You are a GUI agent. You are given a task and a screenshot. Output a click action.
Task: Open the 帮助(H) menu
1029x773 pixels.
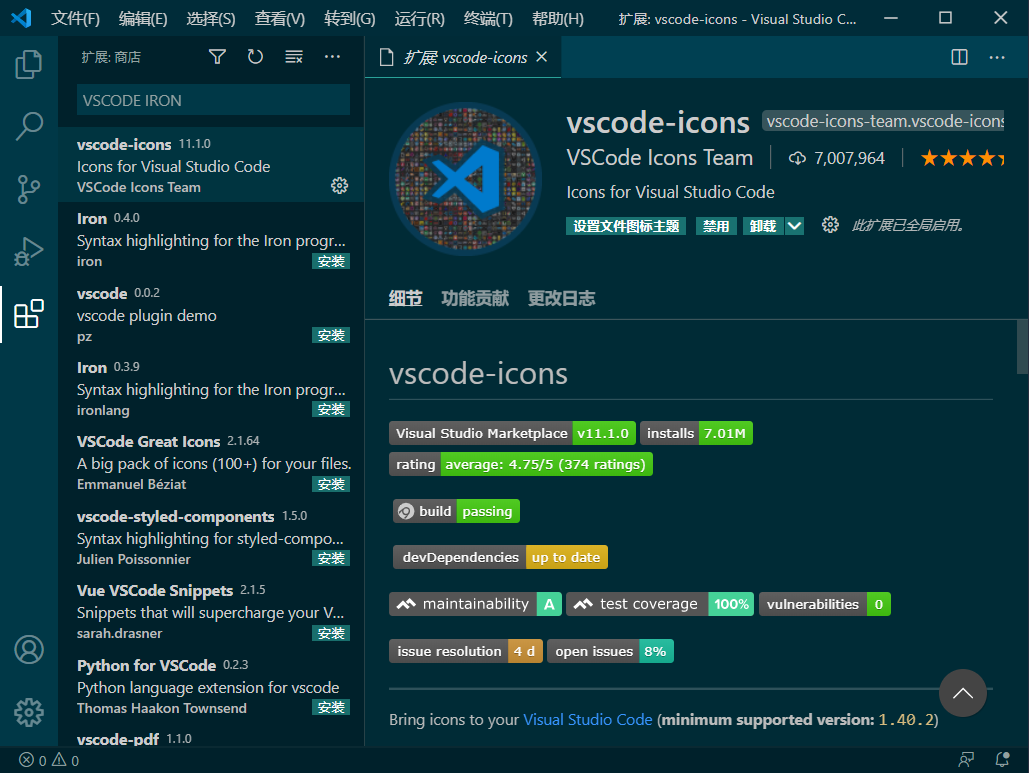click(x=558, y=18)
